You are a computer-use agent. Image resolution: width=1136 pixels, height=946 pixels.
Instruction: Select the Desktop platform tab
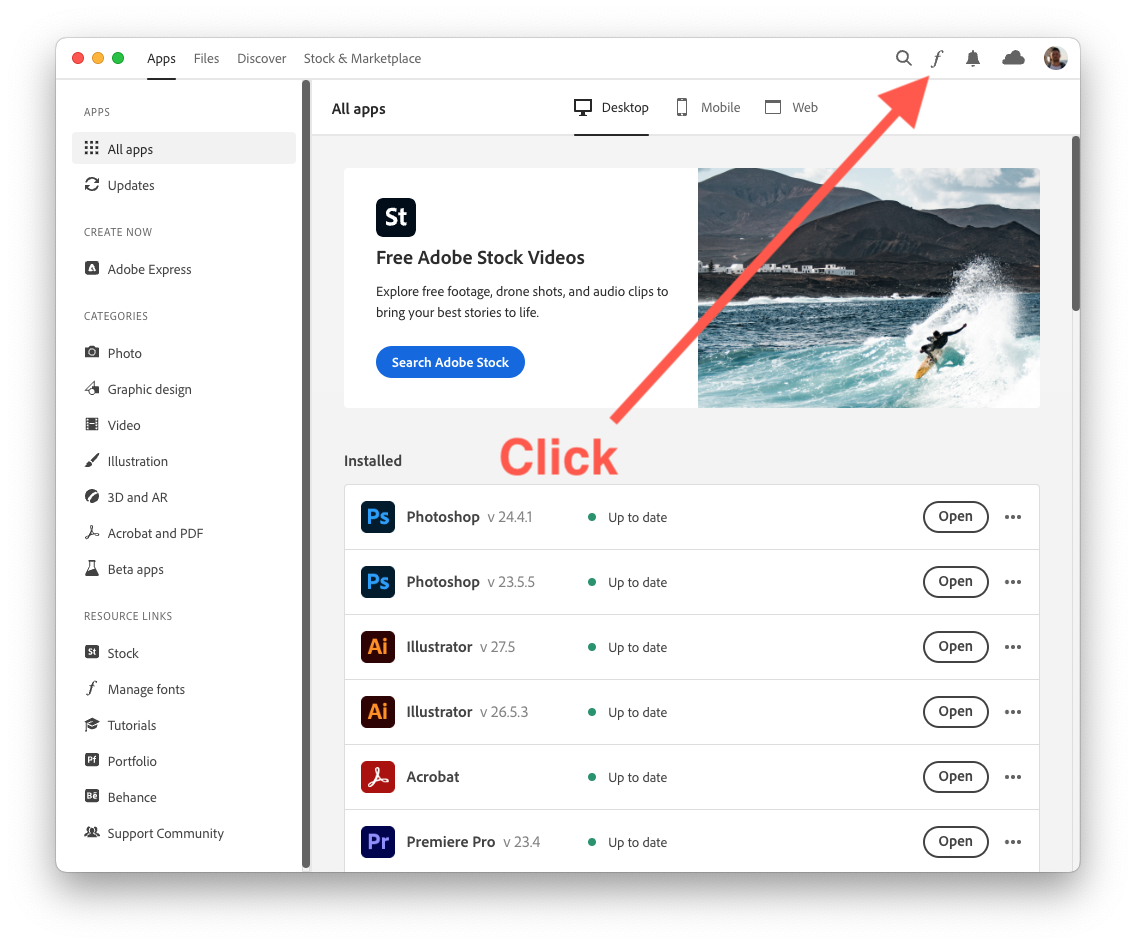point(611,107)
